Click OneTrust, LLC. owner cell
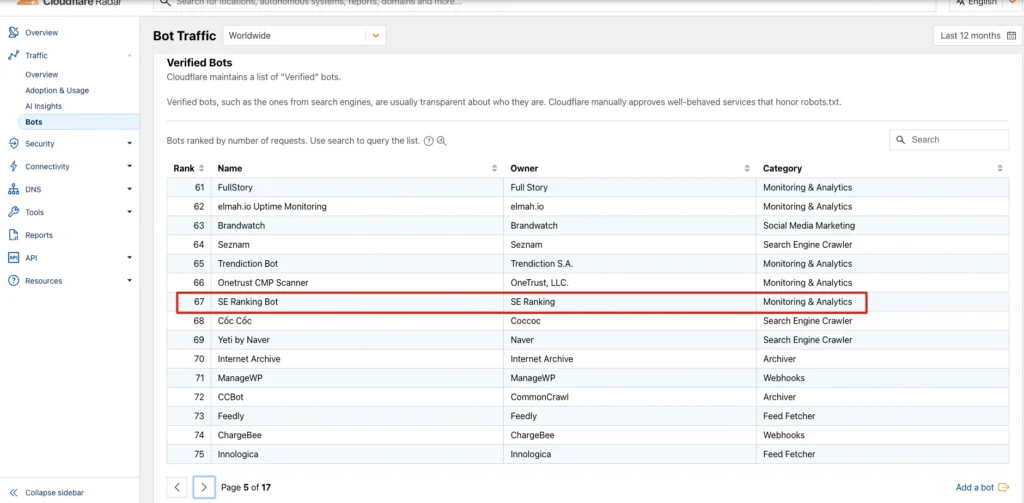This screenshot has height=503, width=1024. (539, 283)
